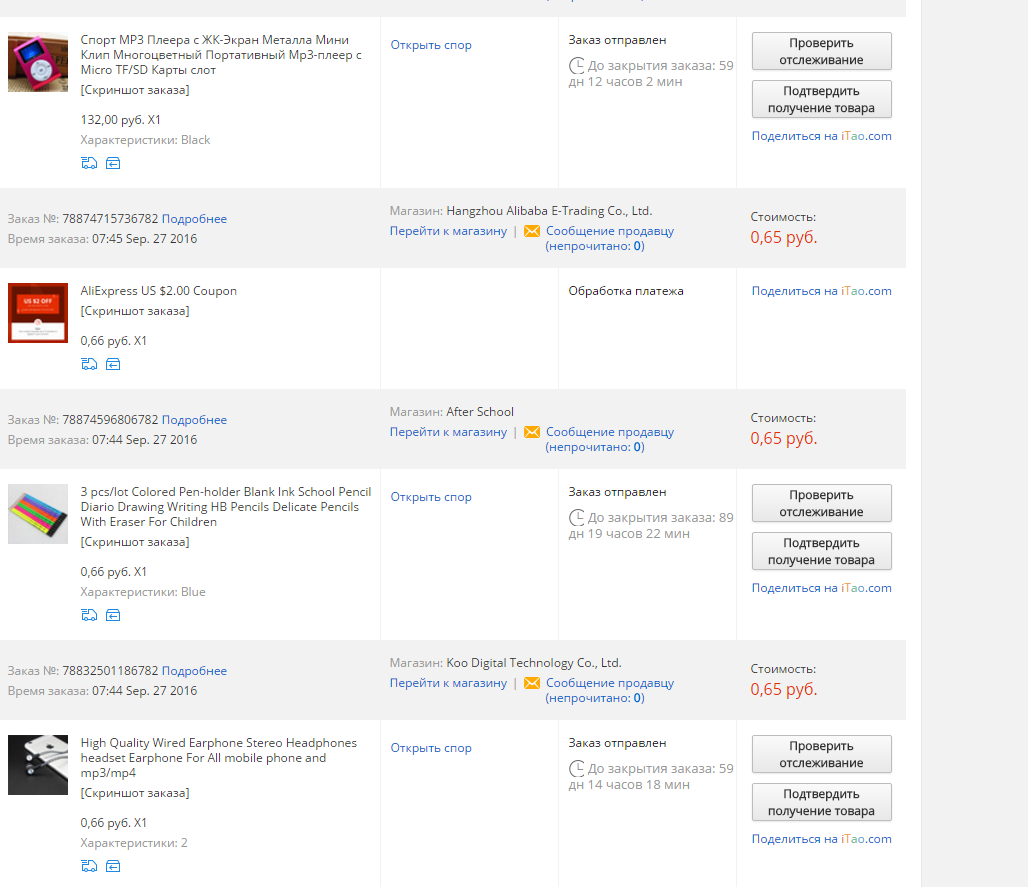This screenshot has width=1028, height=887.
Task: Click envelope icon for Koo Digital seller message
Action: point(532,683)
